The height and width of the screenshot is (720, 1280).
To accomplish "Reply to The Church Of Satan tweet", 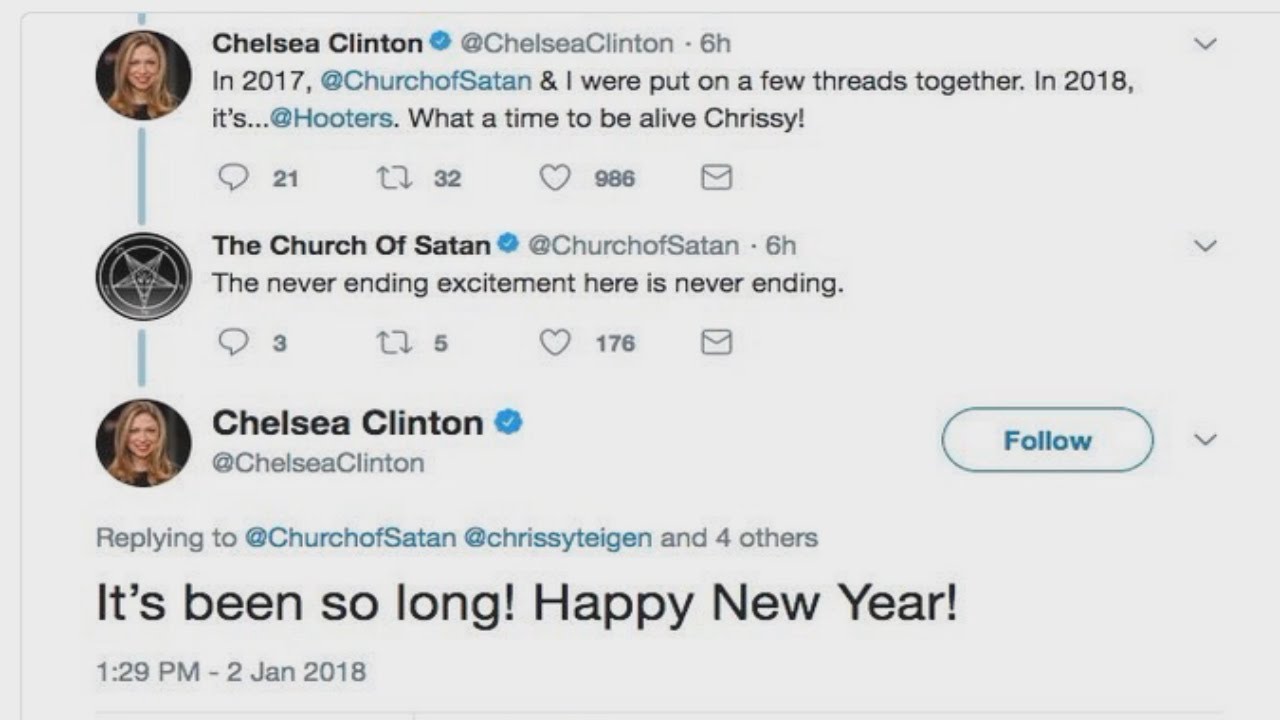I will pyautogui.click(x=233, y=343).
